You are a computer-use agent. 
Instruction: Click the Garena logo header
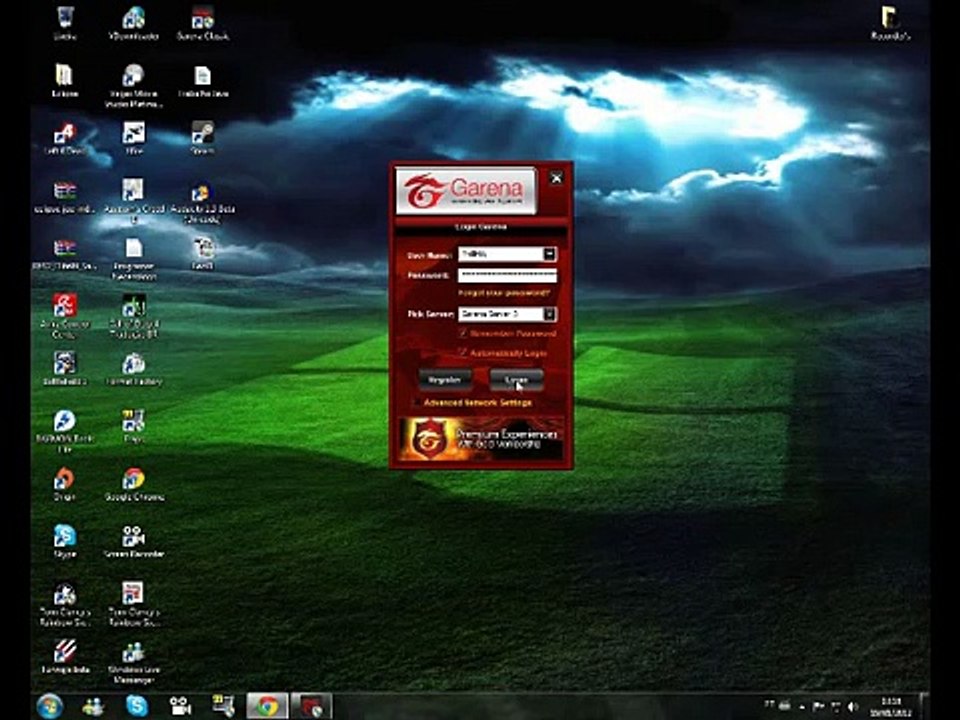[466, 190]
